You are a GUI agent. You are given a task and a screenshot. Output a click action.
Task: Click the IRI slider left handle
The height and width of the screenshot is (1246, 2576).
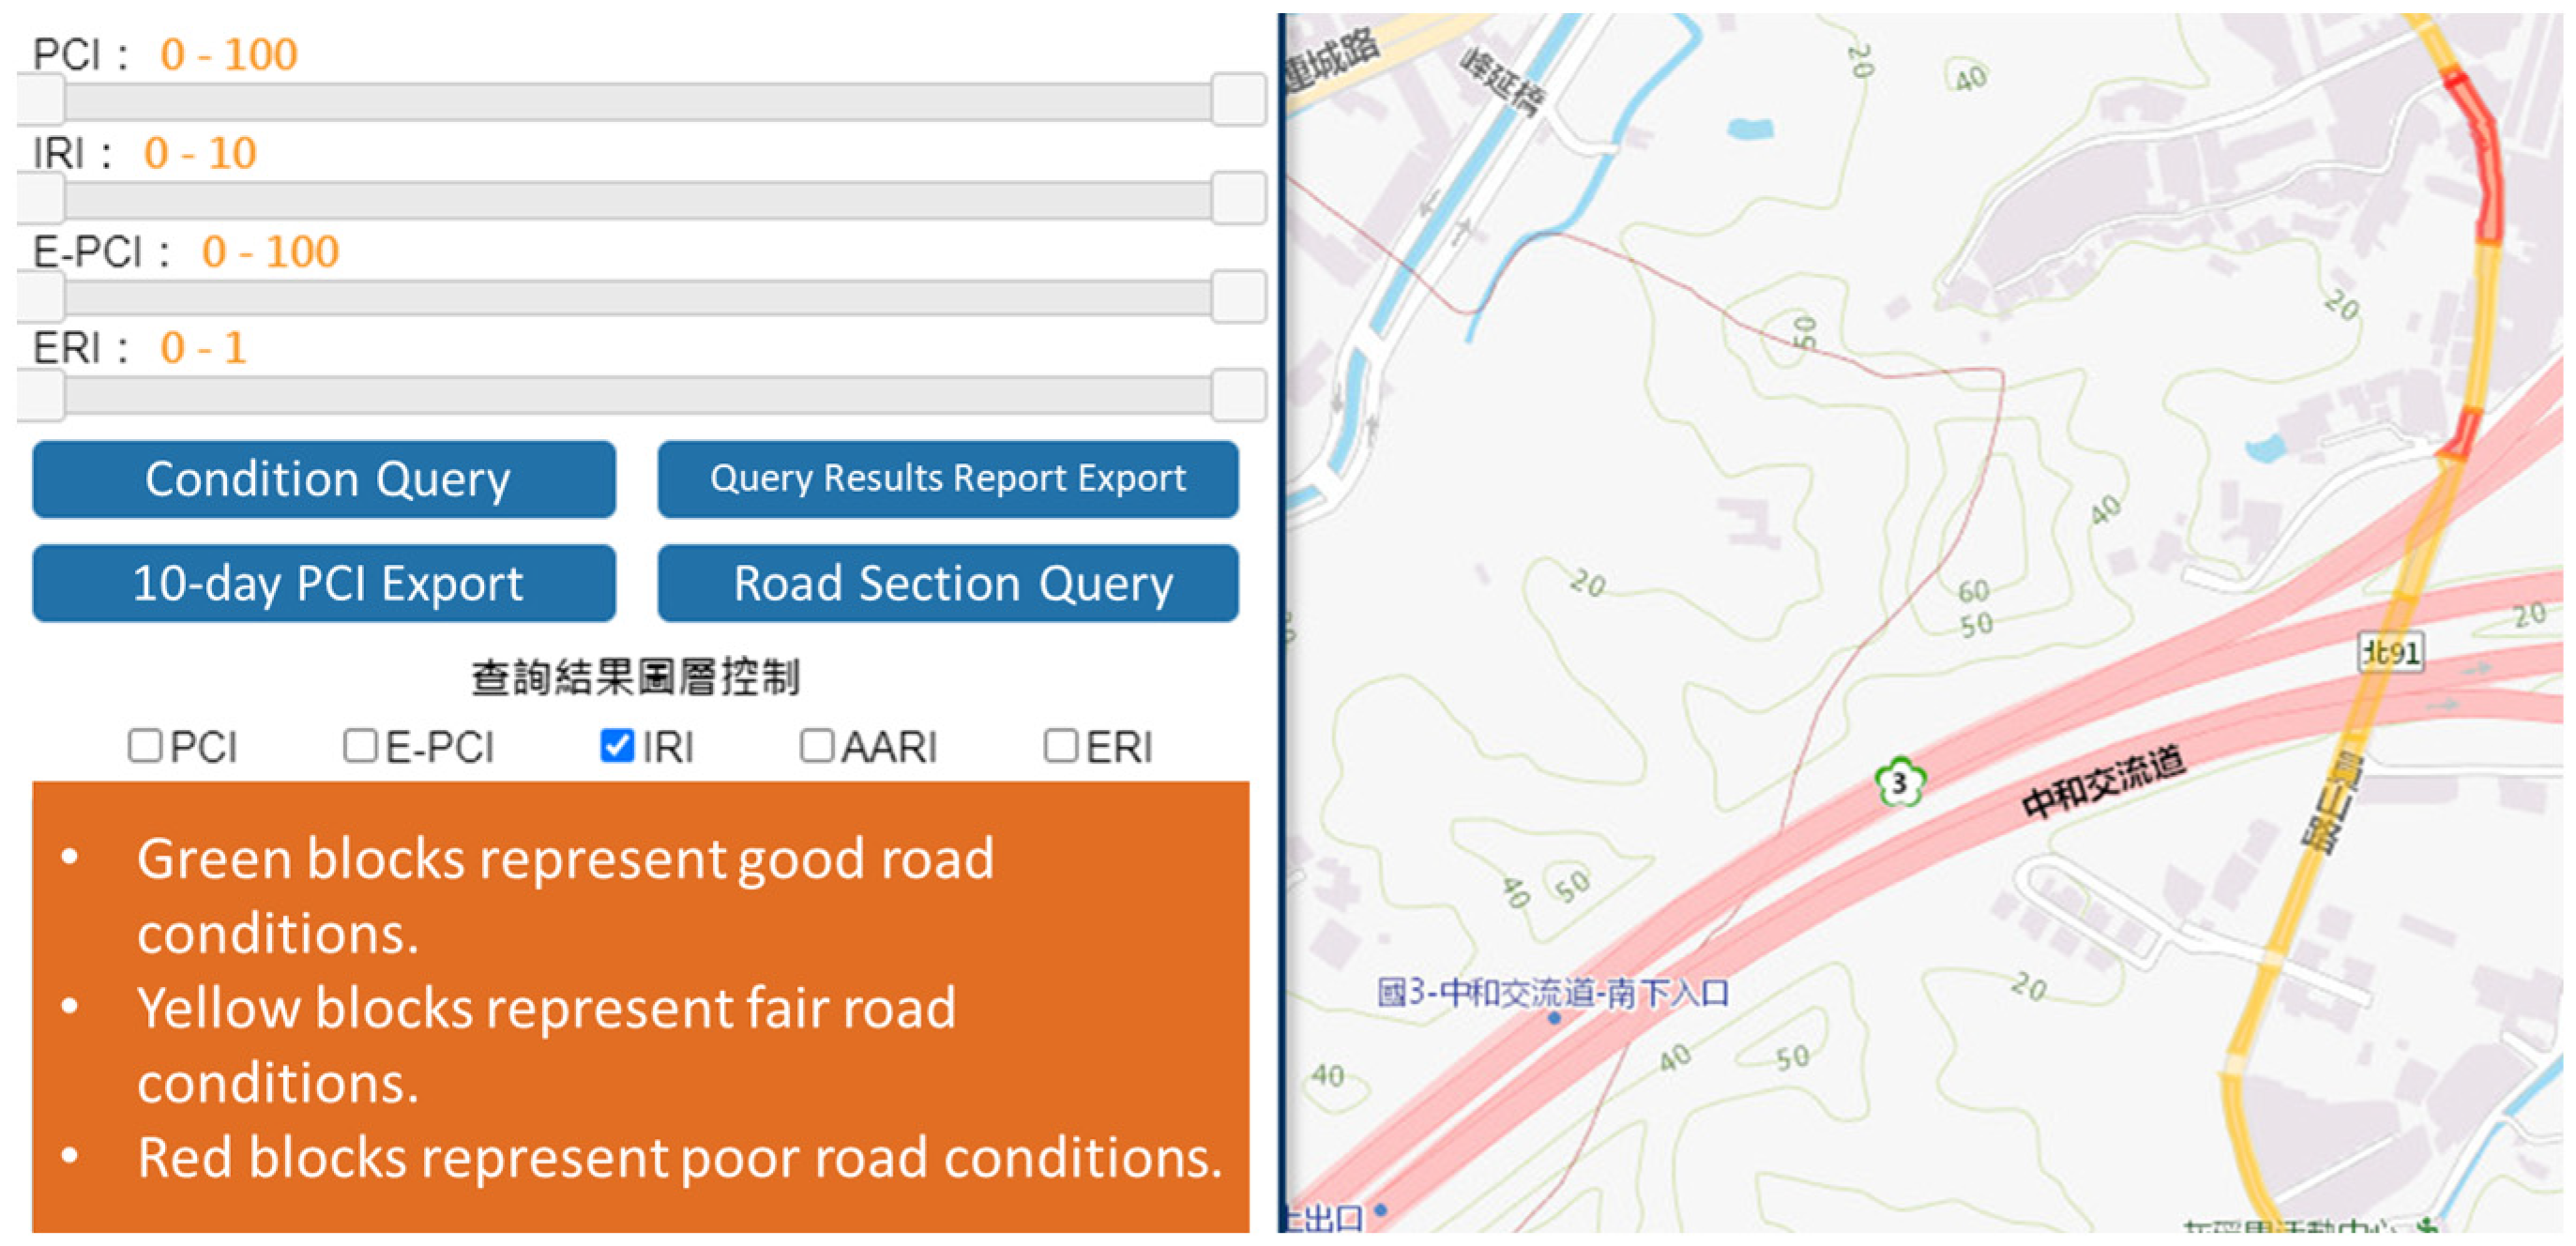click(x=41, y=198)
